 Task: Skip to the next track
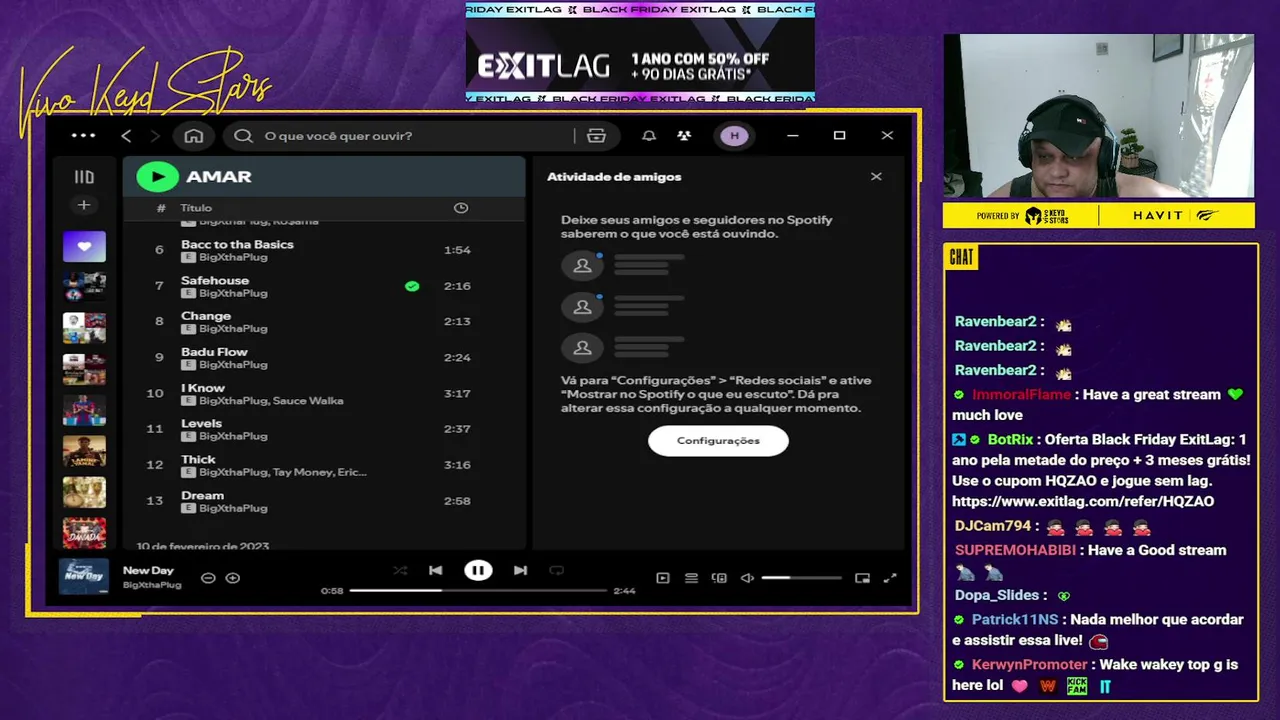click(x=520, y=571)
